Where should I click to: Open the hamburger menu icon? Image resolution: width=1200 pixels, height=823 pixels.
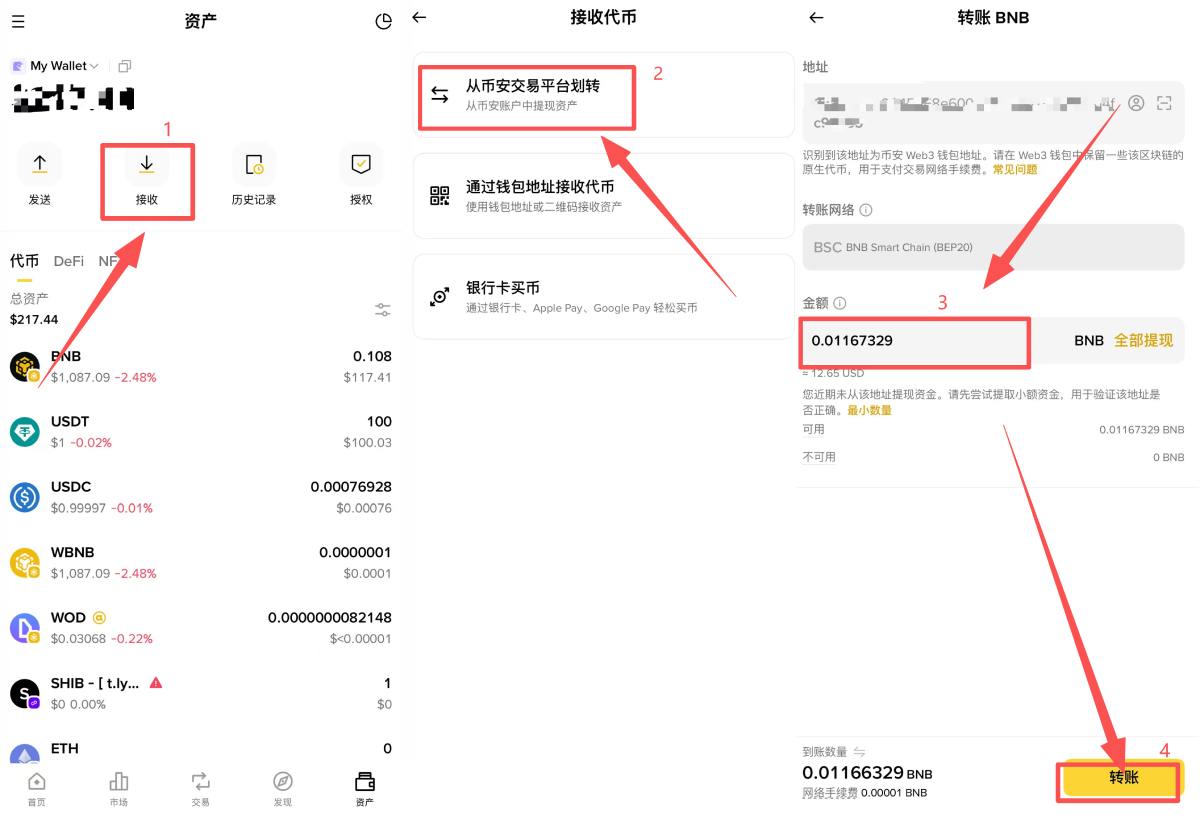click(18, 20)
